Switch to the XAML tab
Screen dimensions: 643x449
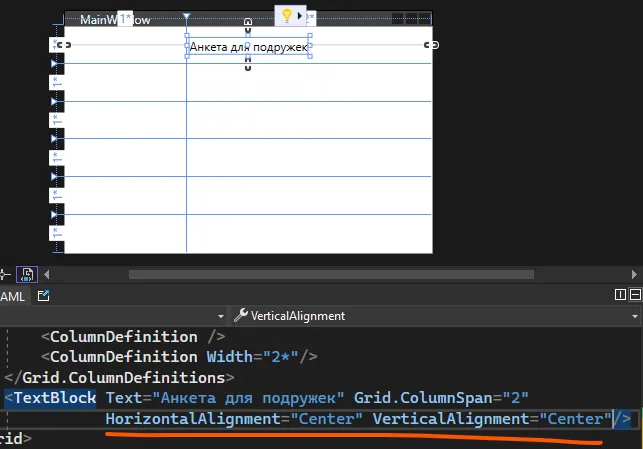tap(12, 296)
